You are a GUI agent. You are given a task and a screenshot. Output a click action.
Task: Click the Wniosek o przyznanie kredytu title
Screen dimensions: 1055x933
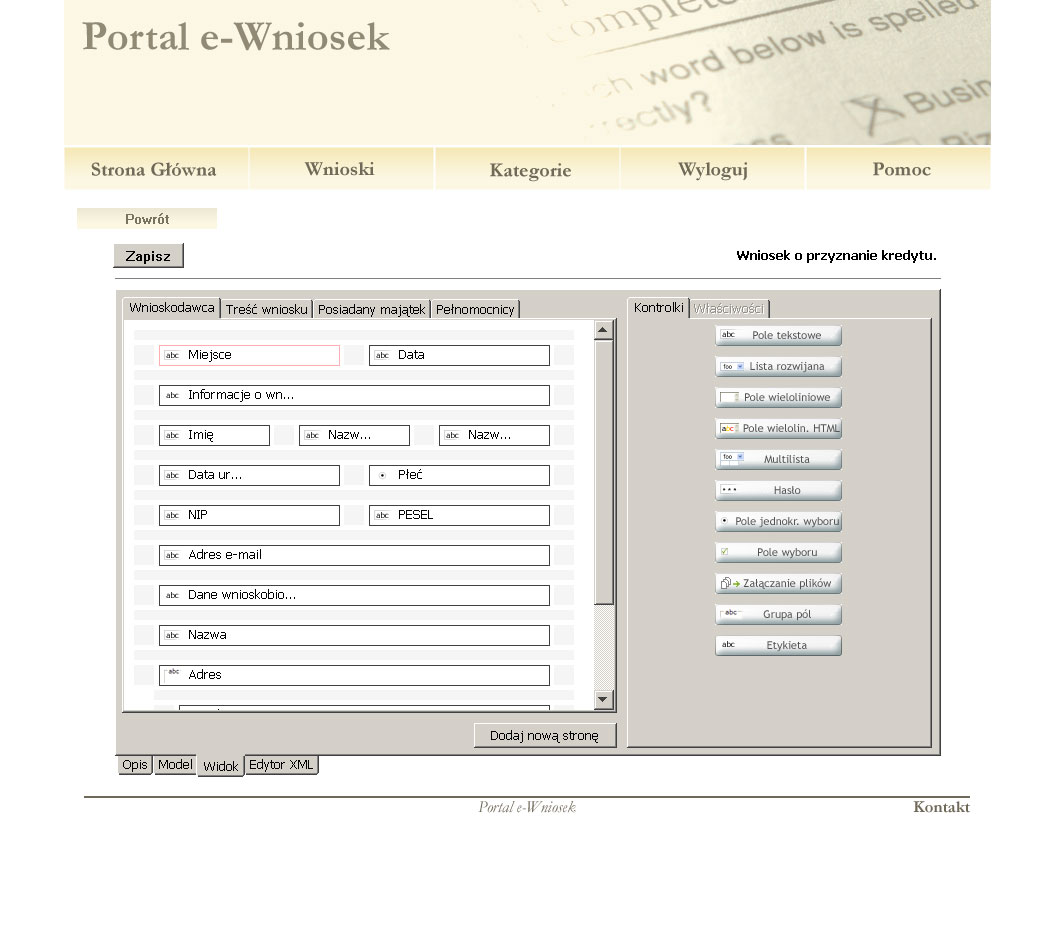(836, 256)
